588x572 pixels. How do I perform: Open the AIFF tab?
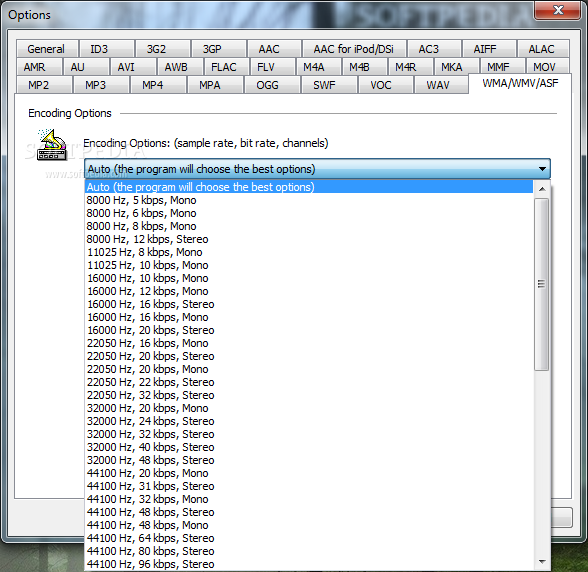click(489, 49)
